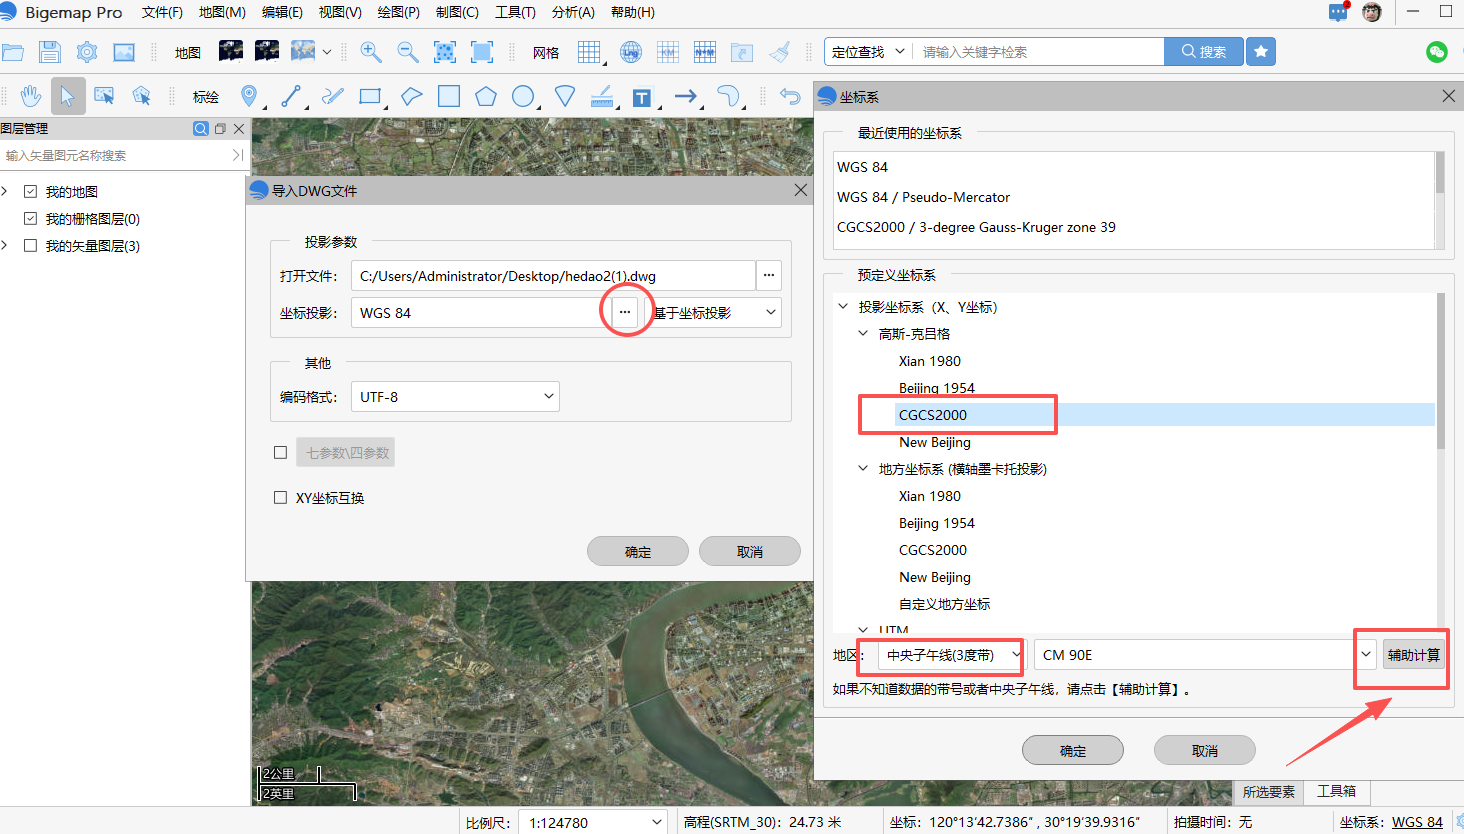The height and width of the screenshot is (834, 1464).
Task: Click 取消 in 坐标系 dialog
Action: coord(1205,750)
